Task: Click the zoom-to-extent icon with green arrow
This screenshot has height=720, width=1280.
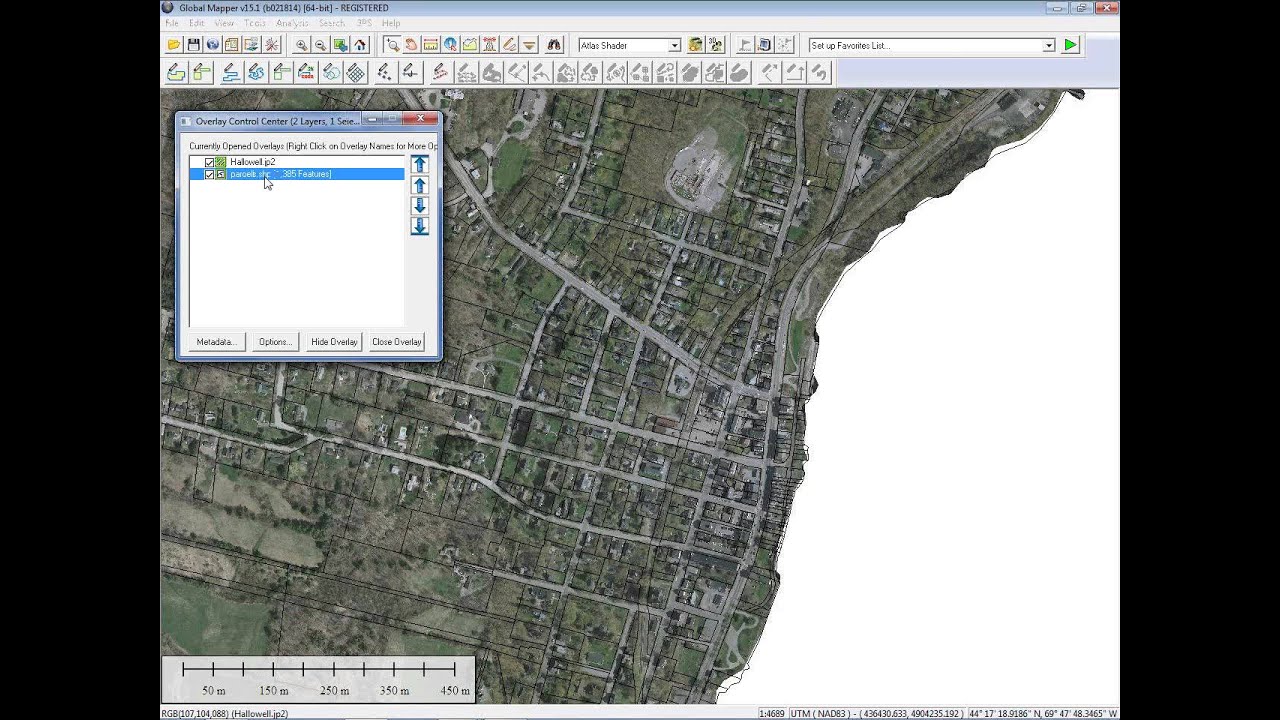Action: 340,45
